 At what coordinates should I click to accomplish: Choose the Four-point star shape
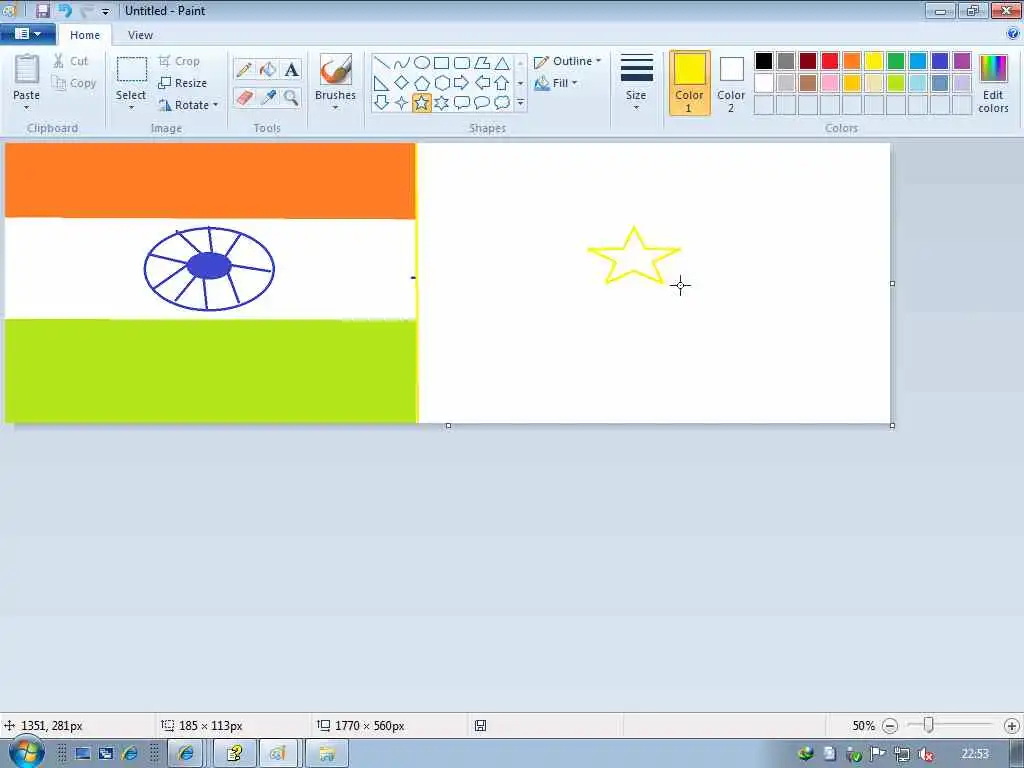pos(402,103)
